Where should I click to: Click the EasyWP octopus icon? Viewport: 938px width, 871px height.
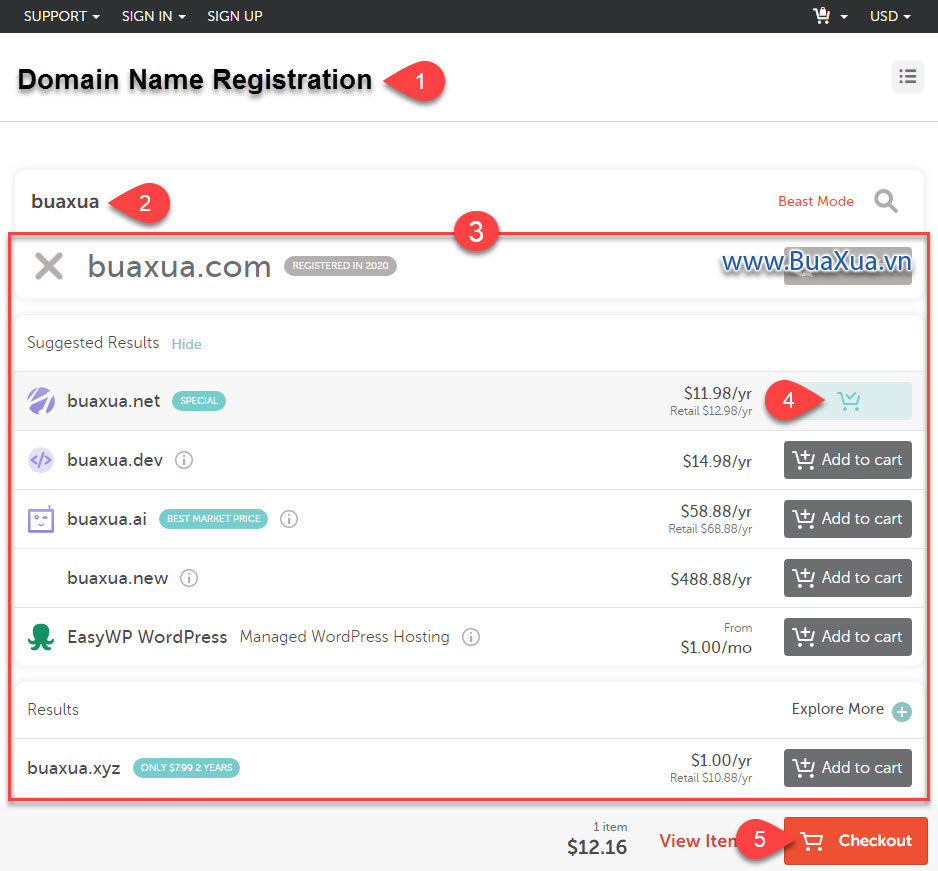pos(41,637)
